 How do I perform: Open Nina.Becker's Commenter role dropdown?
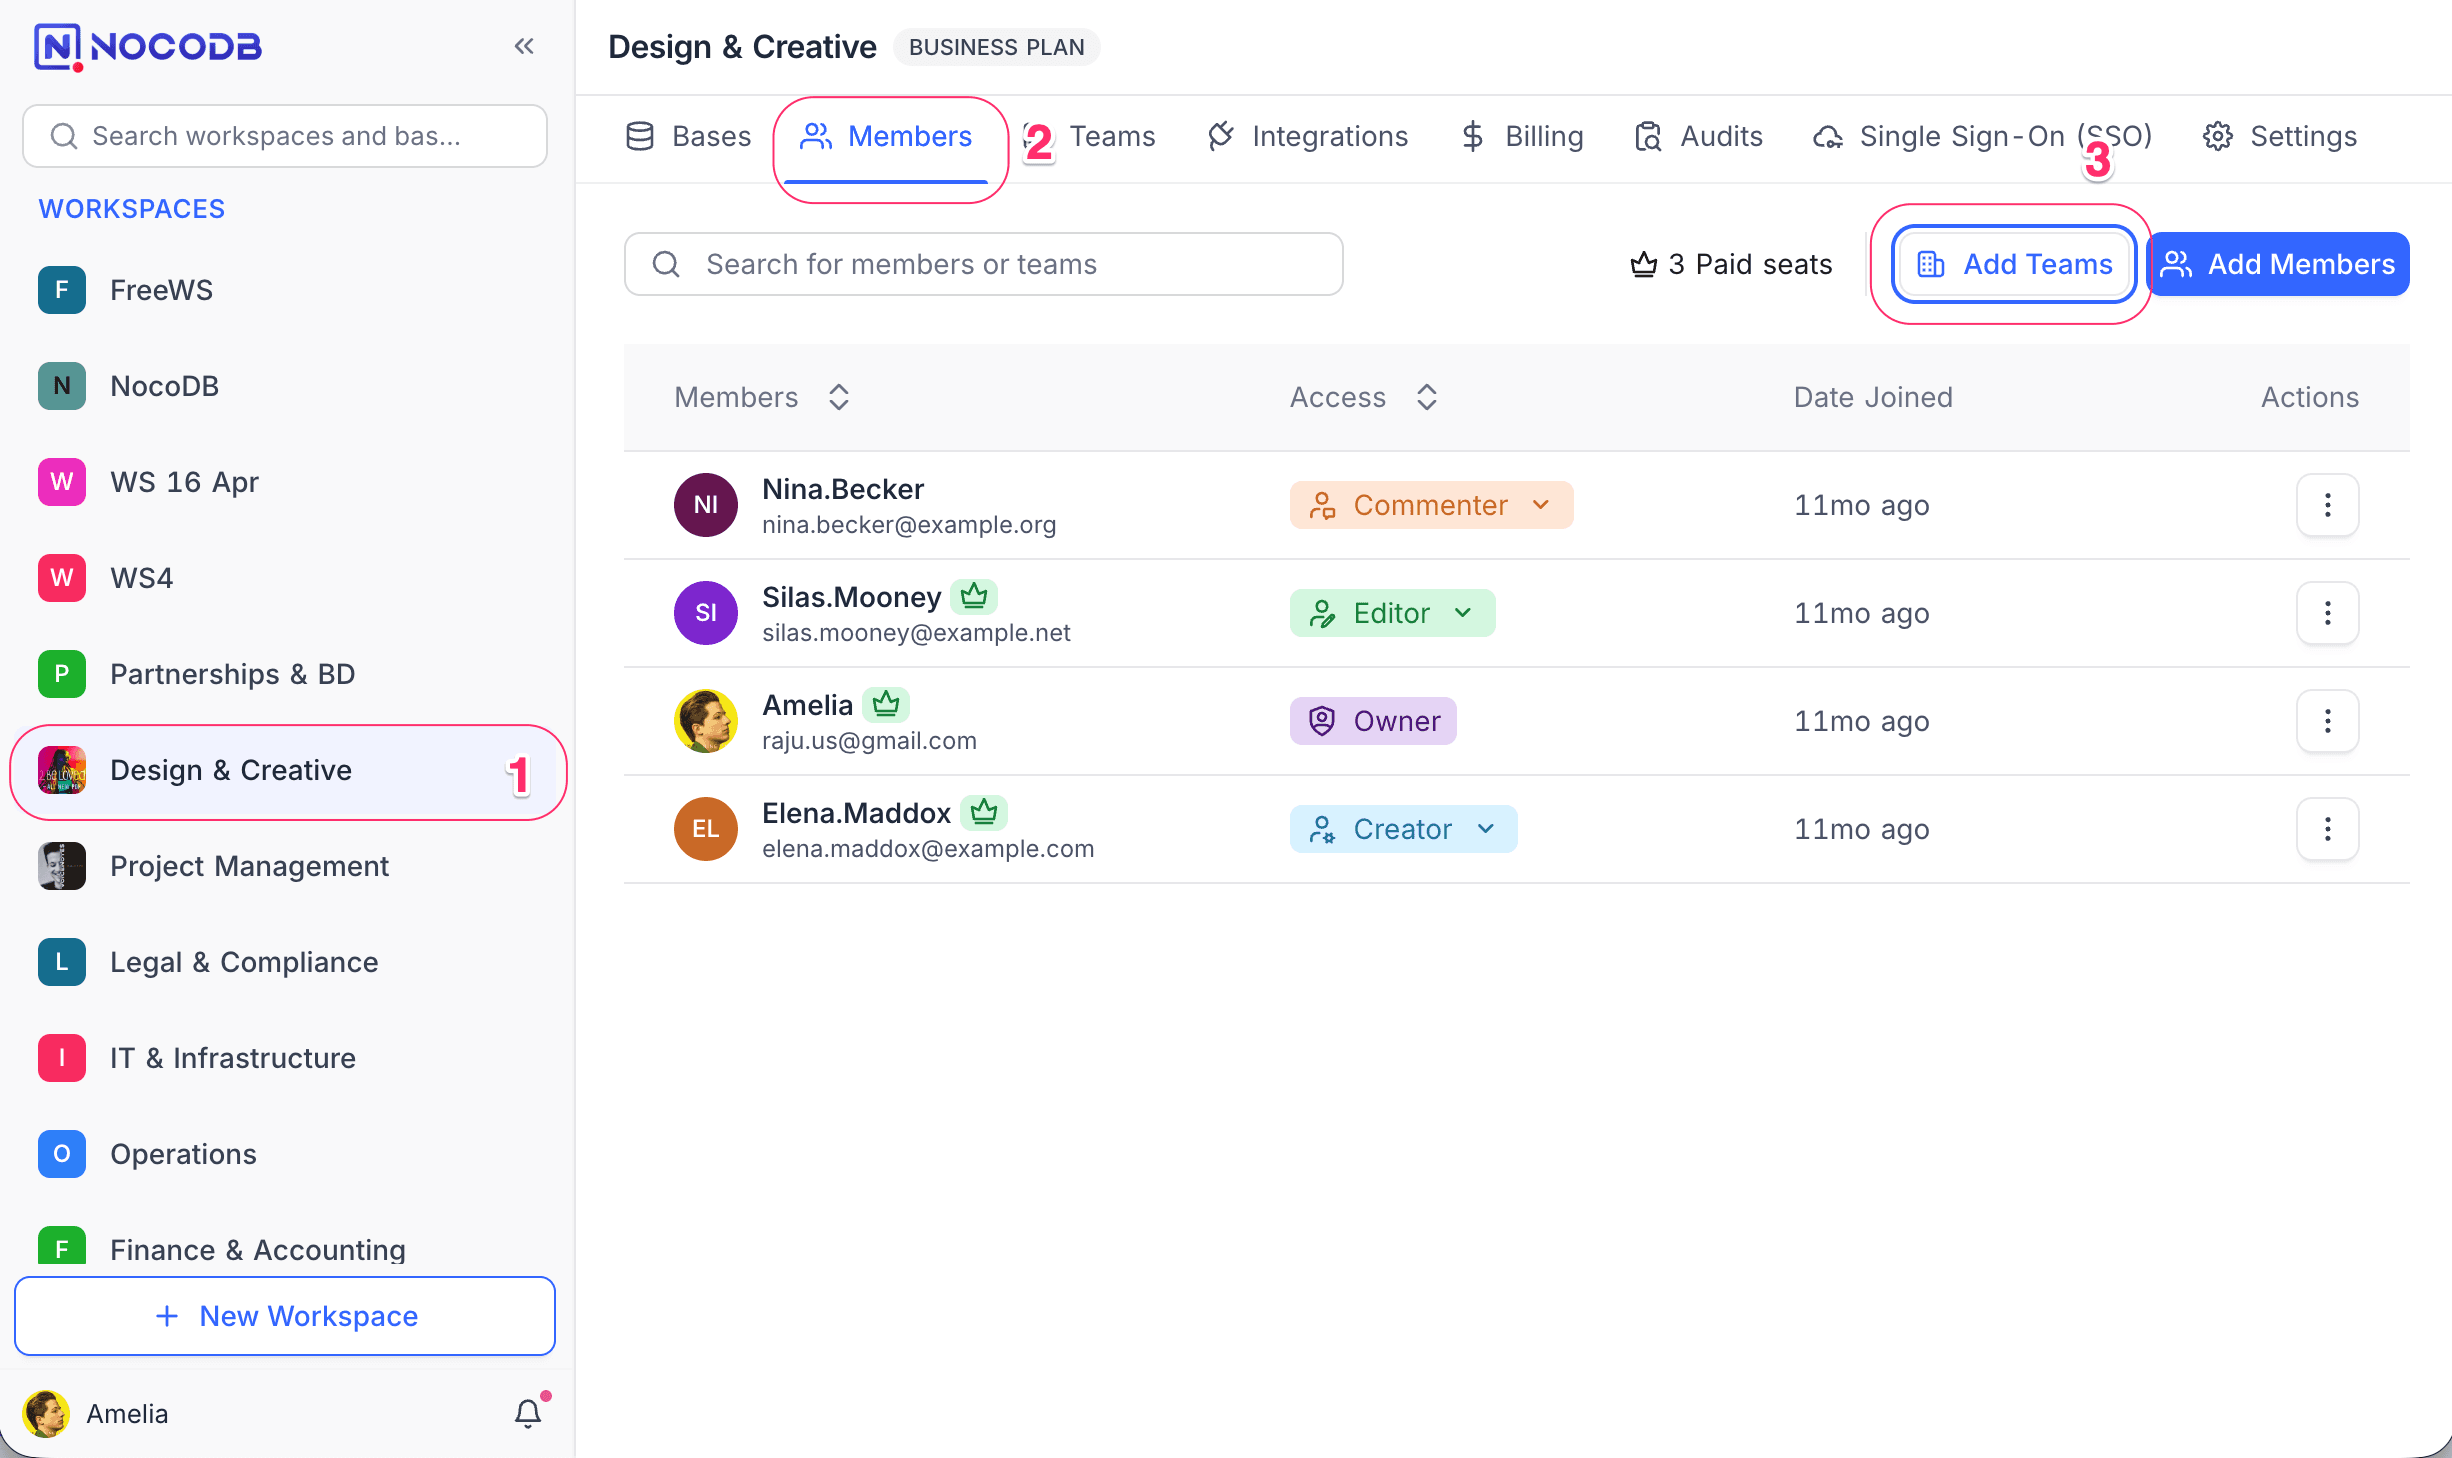[1431, 505]
